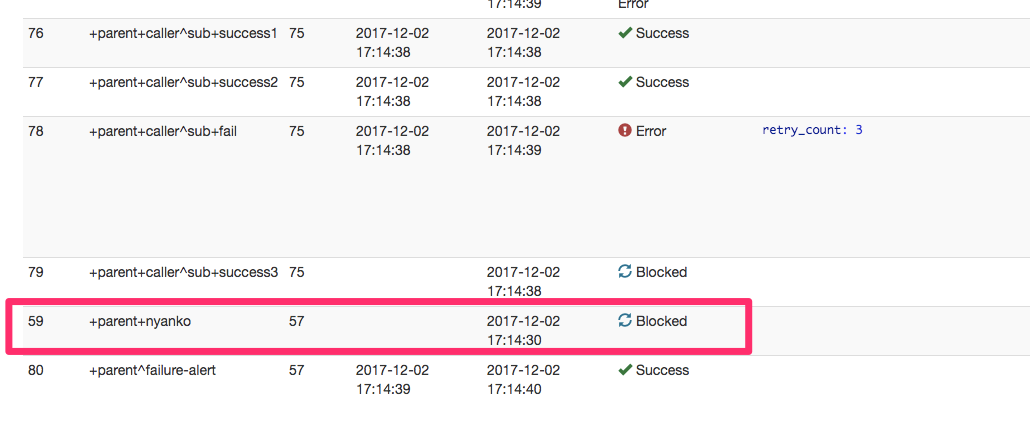Screen dimensions: 1032x430
Task: Click the success checkmark for failure-alert task
Action: (625, 370)
